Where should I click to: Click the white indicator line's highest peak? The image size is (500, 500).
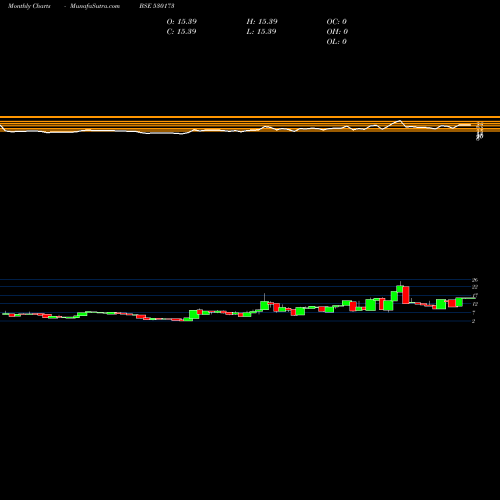[400, 121]
